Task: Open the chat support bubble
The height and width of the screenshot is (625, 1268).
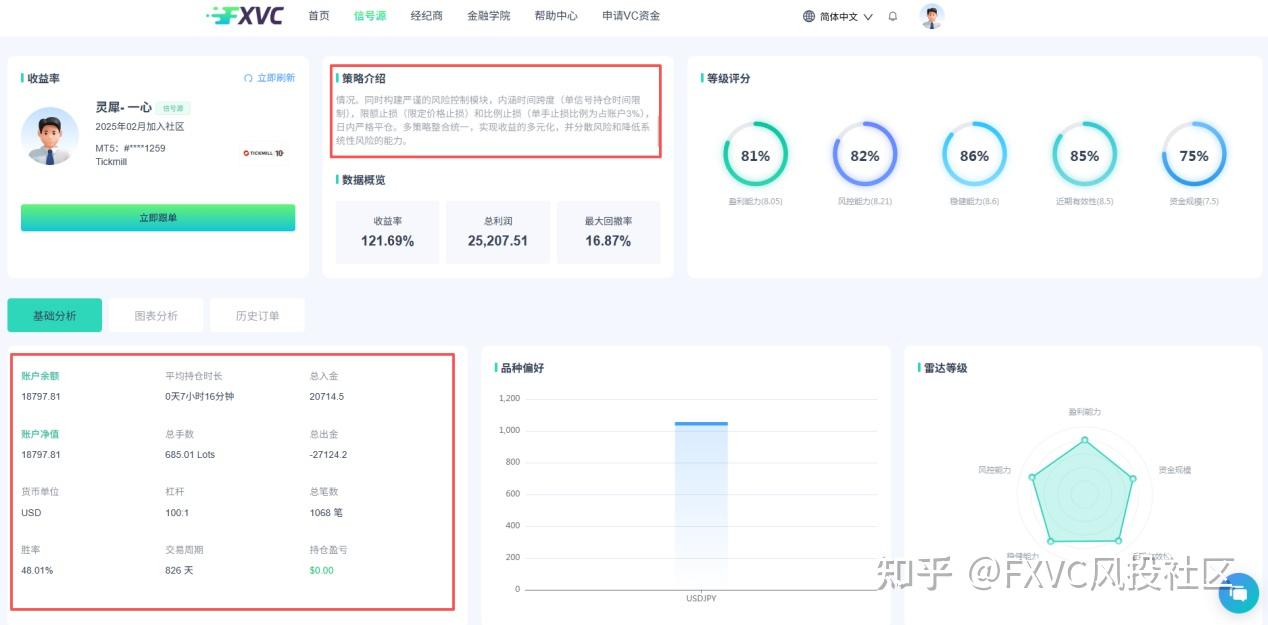Action: (1239, 593)
